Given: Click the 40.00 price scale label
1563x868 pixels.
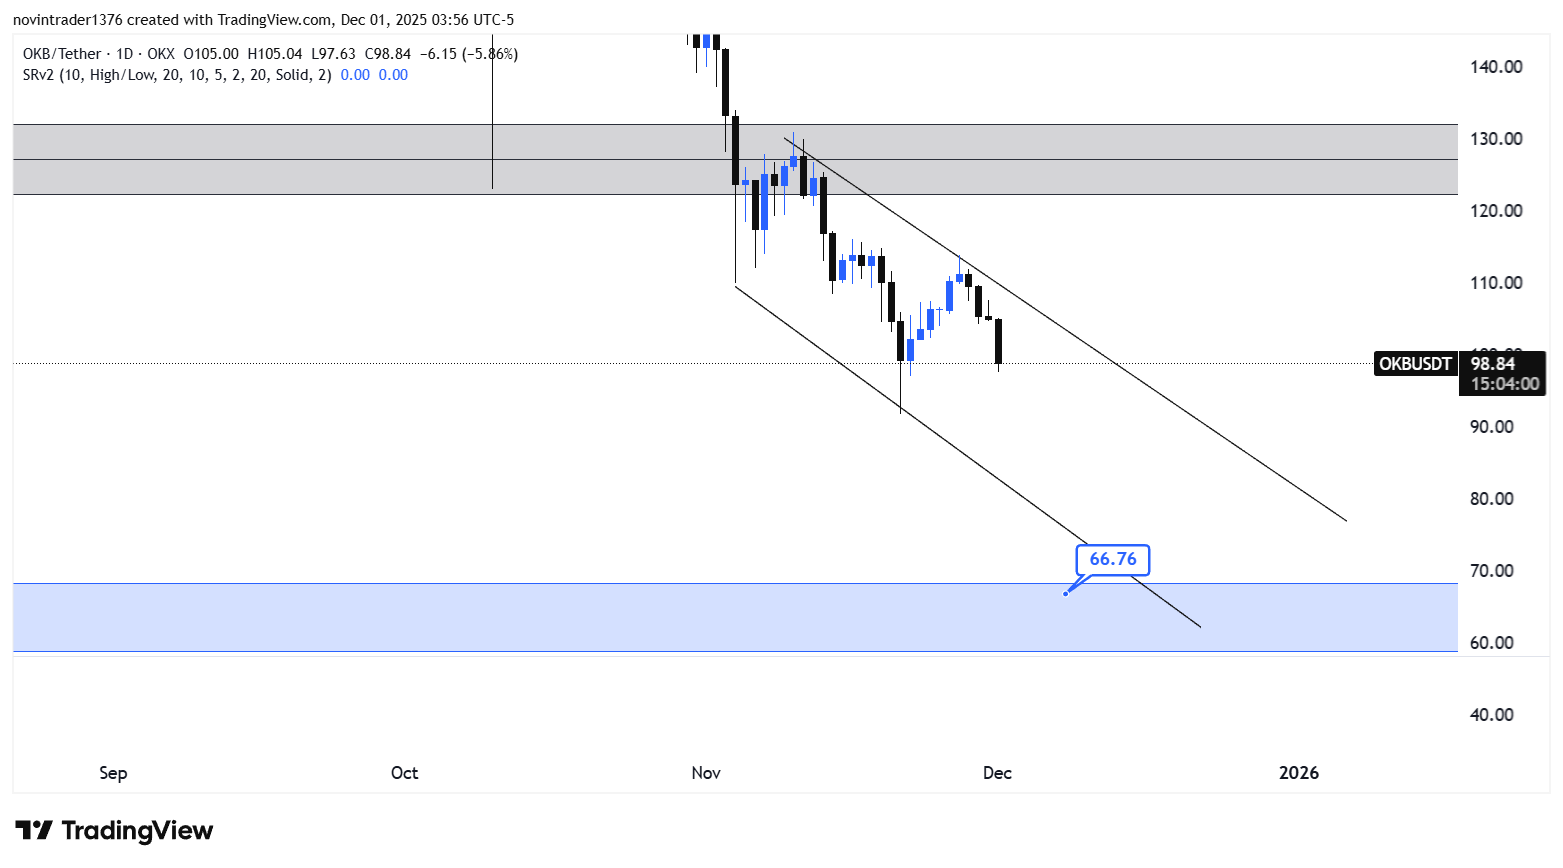Looking at the screenshot, I should [1492, 715].
